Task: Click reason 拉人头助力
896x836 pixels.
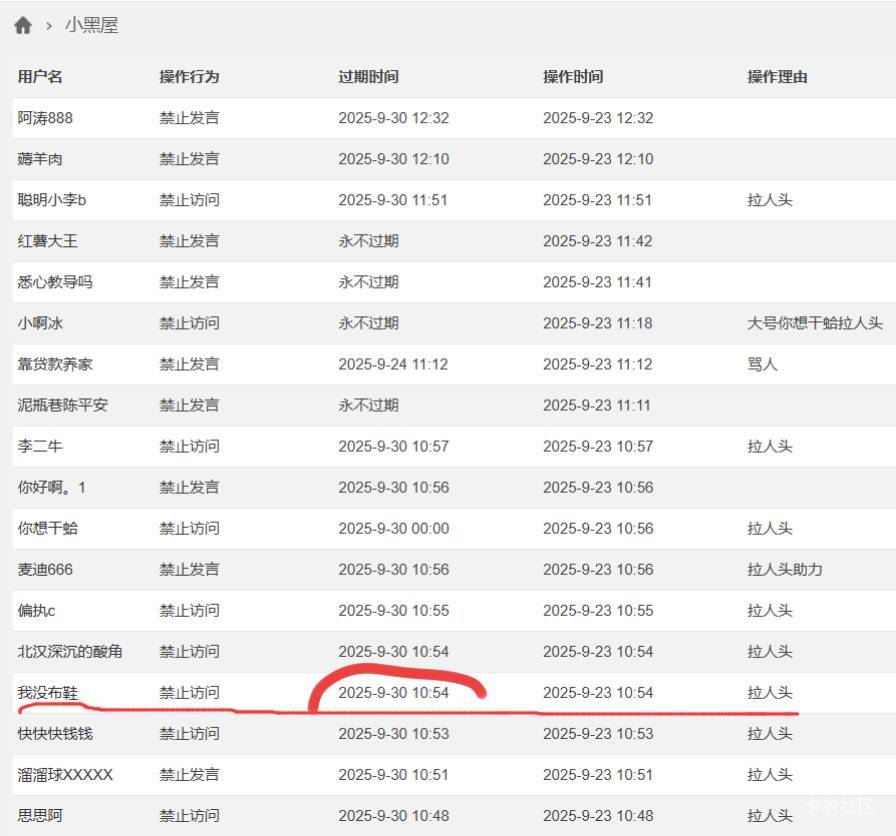Action: click(785, 570)
